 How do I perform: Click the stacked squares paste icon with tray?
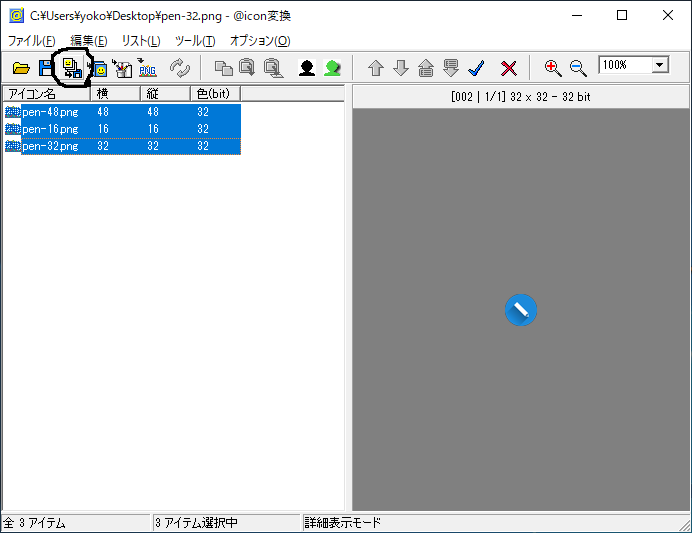pos(273,68)
